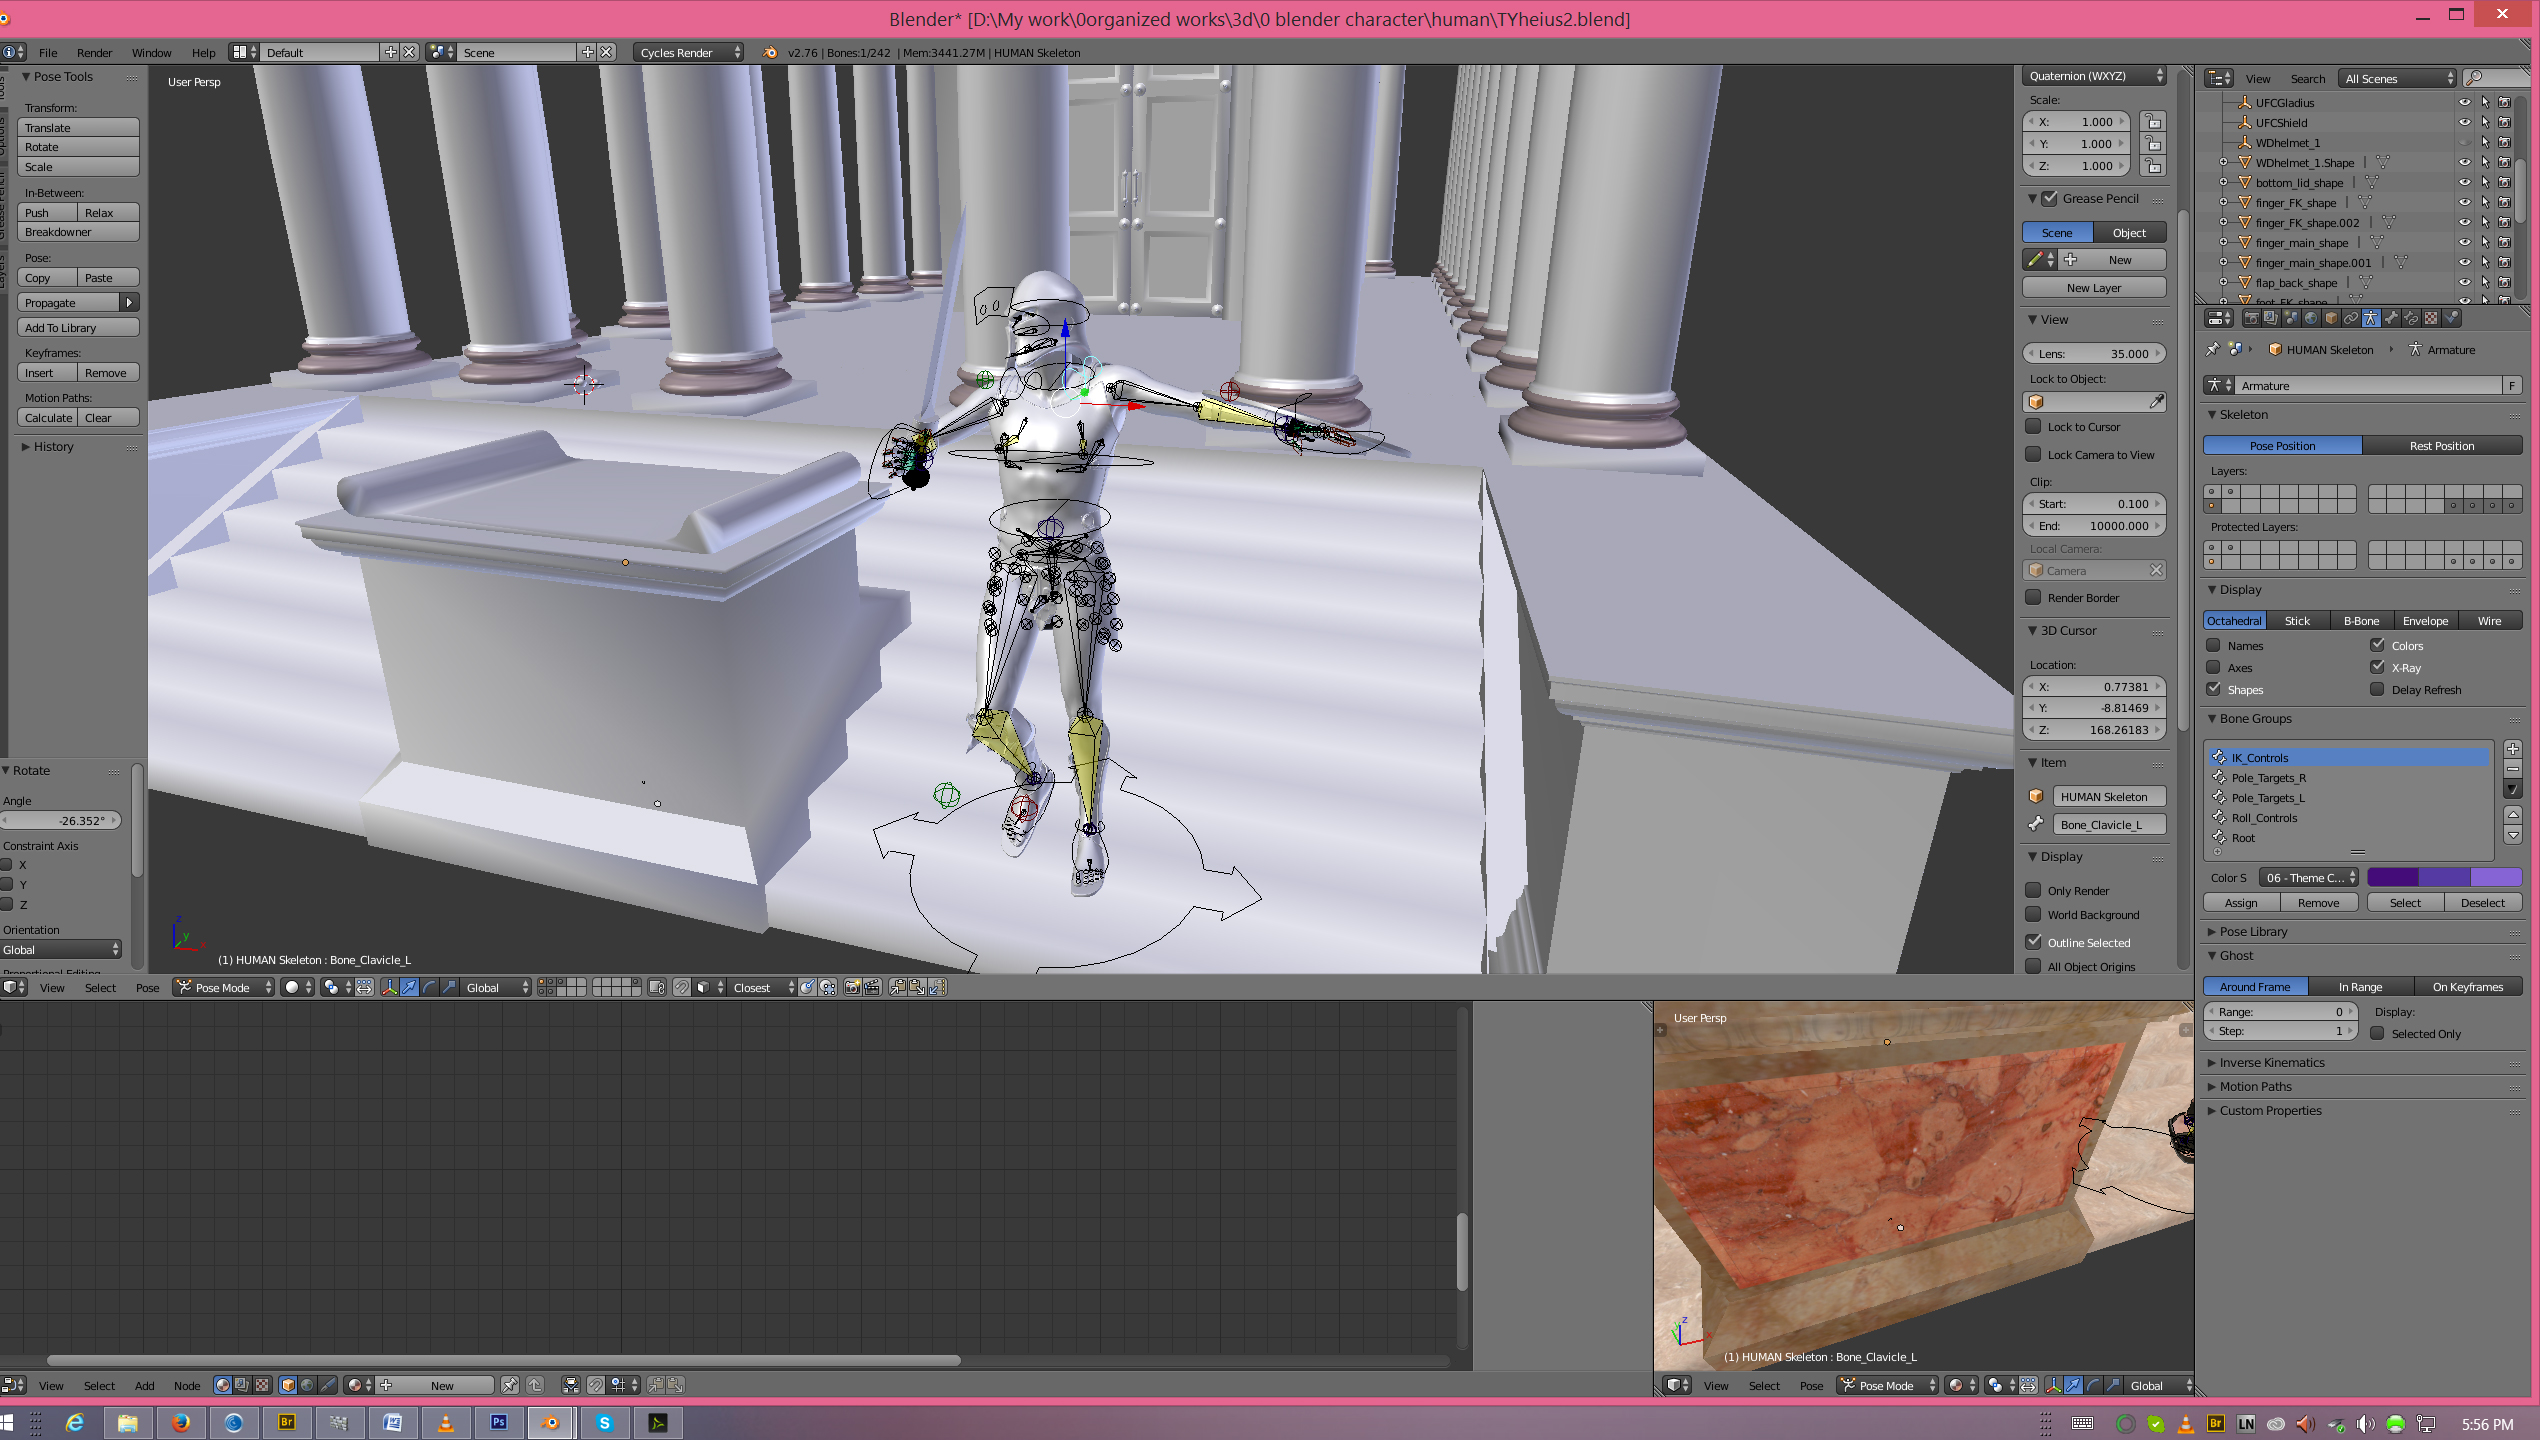Open the Pose Mode dropdown
2540x1440 pixels.
pos(224,987)
